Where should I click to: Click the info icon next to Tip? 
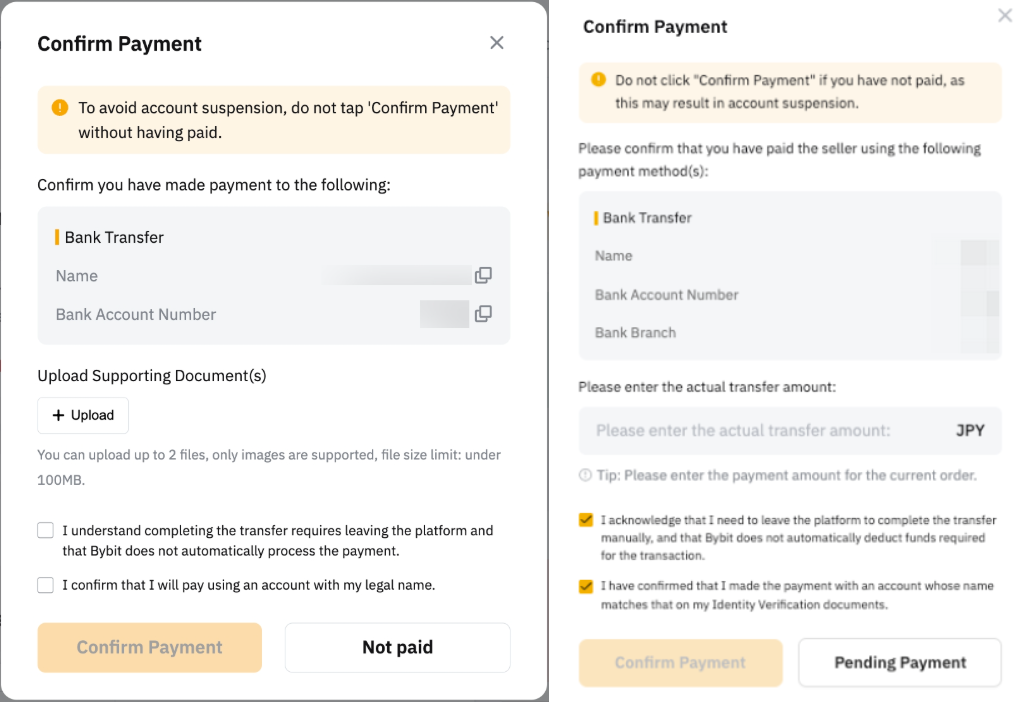click(x=585, y=475)
